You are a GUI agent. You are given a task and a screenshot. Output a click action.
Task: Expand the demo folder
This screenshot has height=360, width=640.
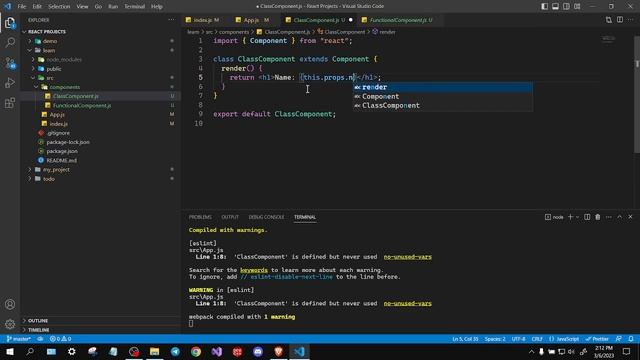point(100,41)
